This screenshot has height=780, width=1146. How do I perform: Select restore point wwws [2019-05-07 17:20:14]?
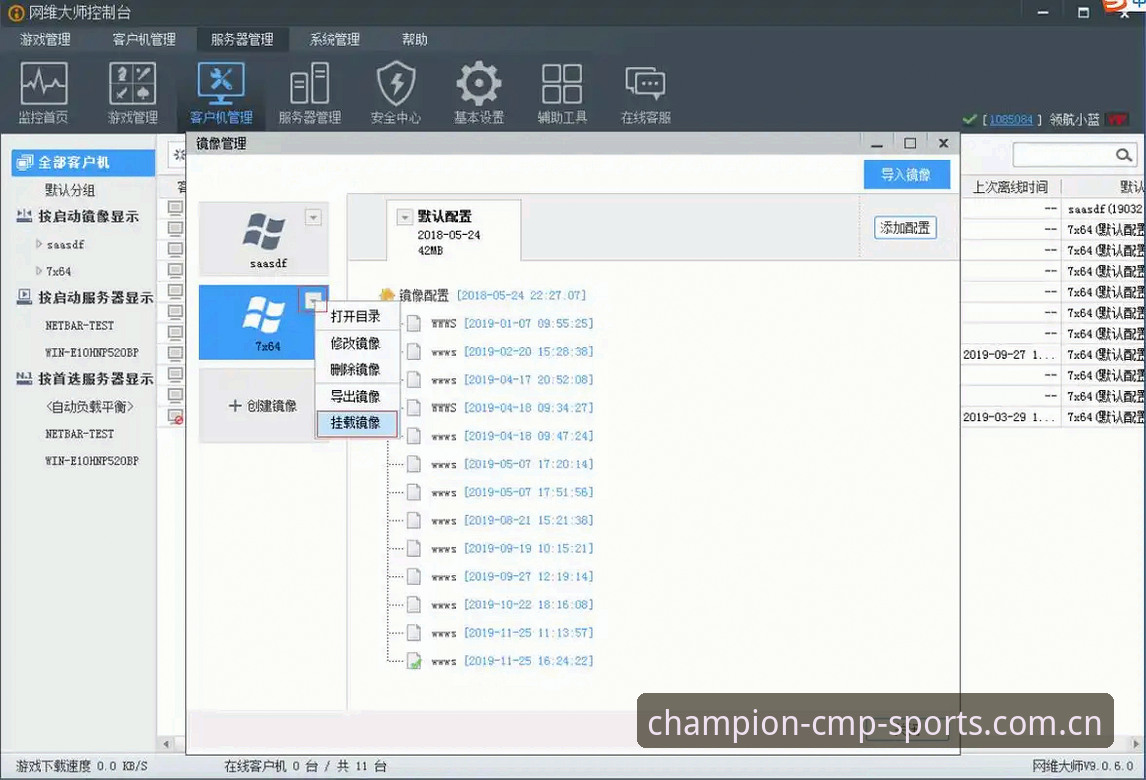point(512,464)
